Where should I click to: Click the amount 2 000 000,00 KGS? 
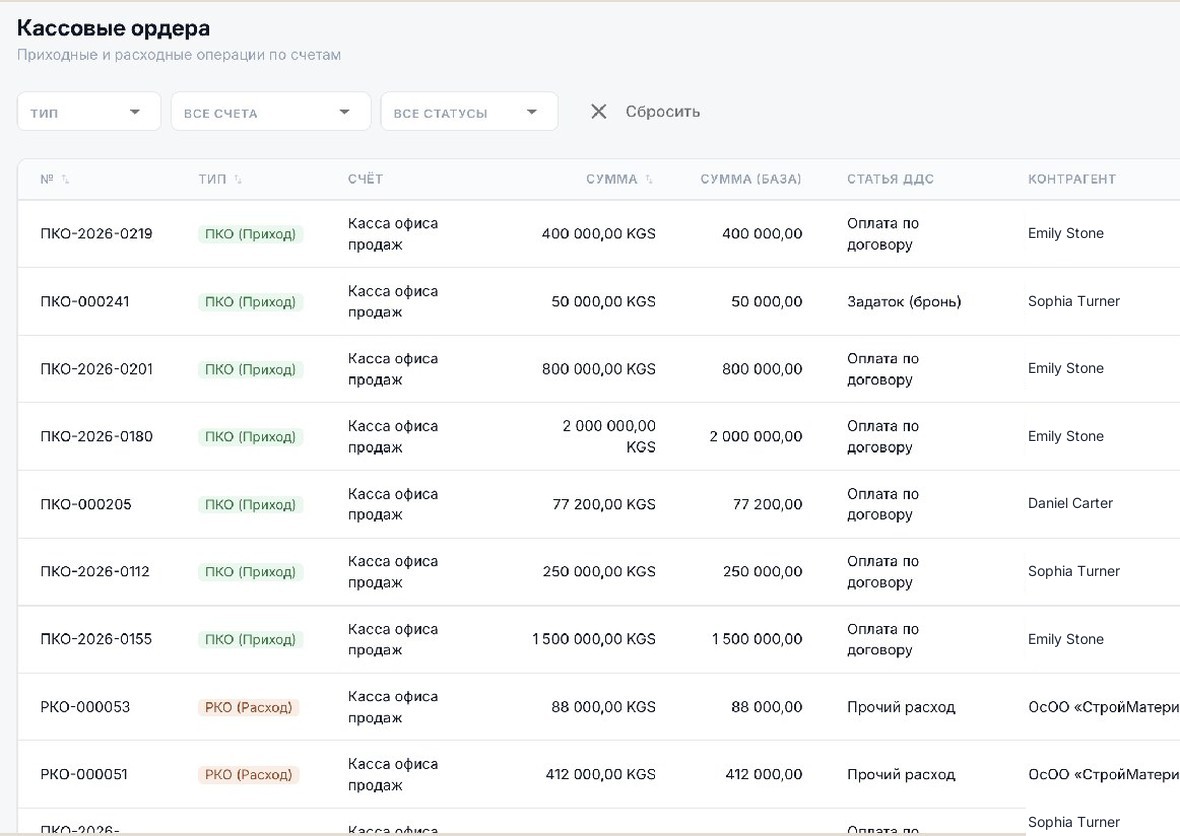pyautogui.click(x=610, y=436)
